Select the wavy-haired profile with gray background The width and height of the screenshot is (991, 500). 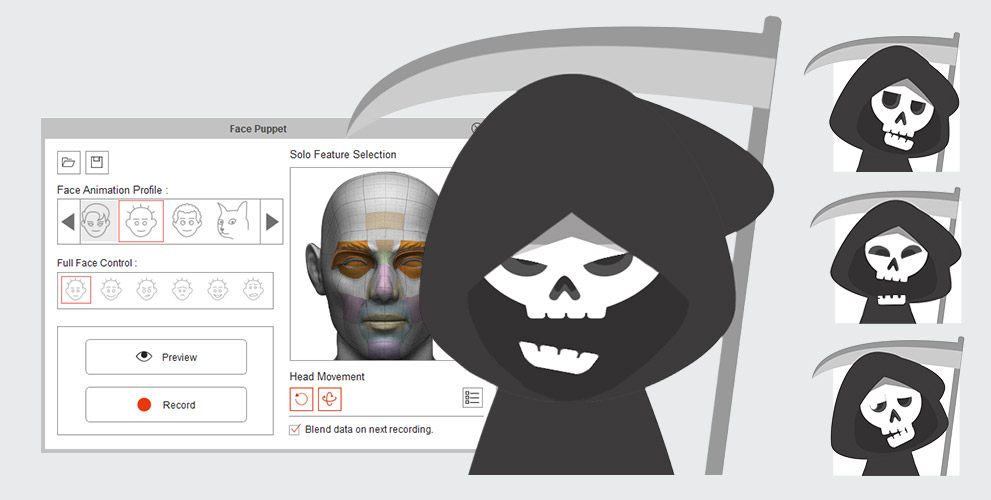pos(98,222)
